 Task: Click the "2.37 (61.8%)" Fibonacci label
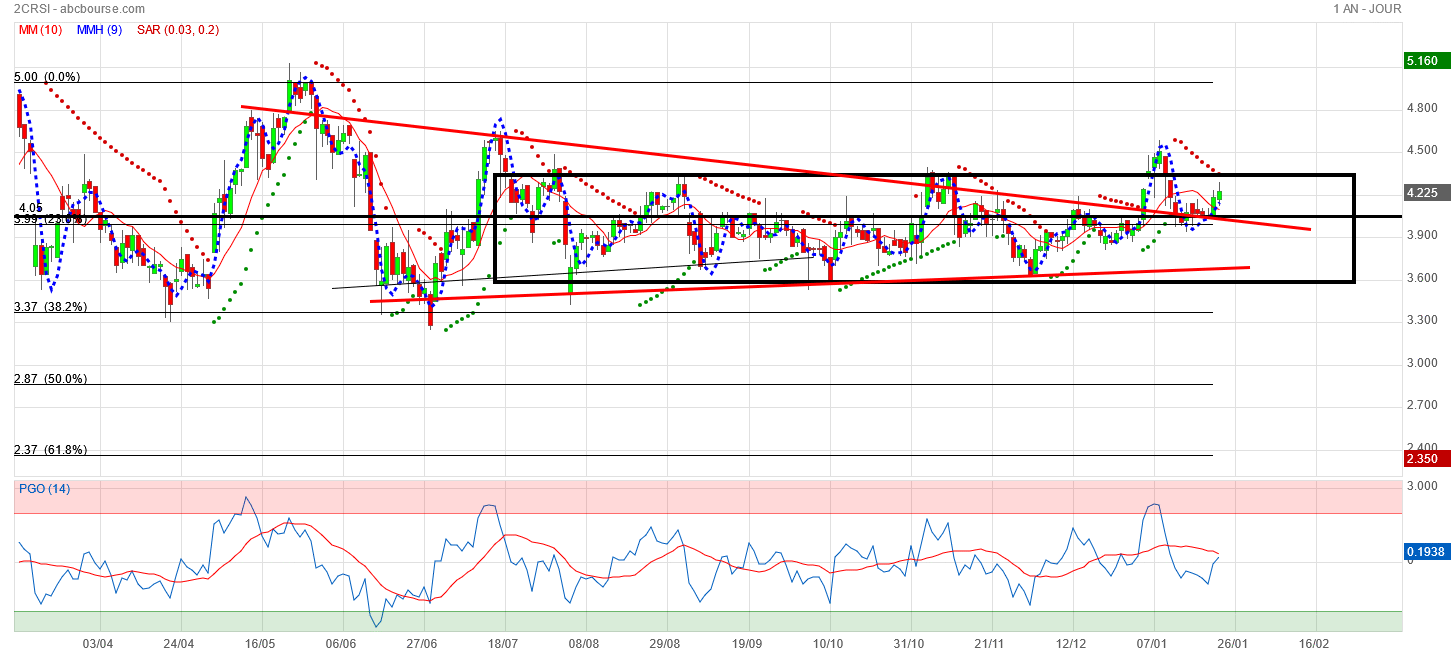pos(50,450)
